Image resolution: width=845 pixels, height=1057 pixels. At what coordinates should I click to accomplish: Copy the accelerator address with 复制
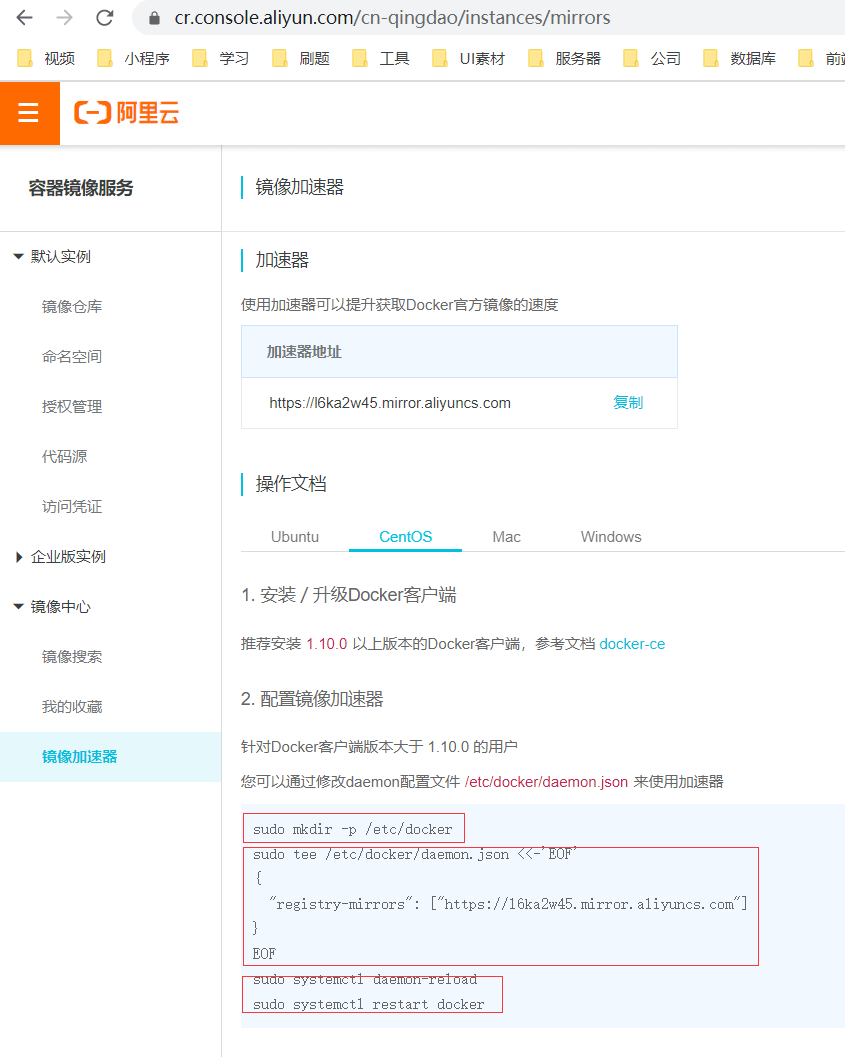click(x=628, y=402)
